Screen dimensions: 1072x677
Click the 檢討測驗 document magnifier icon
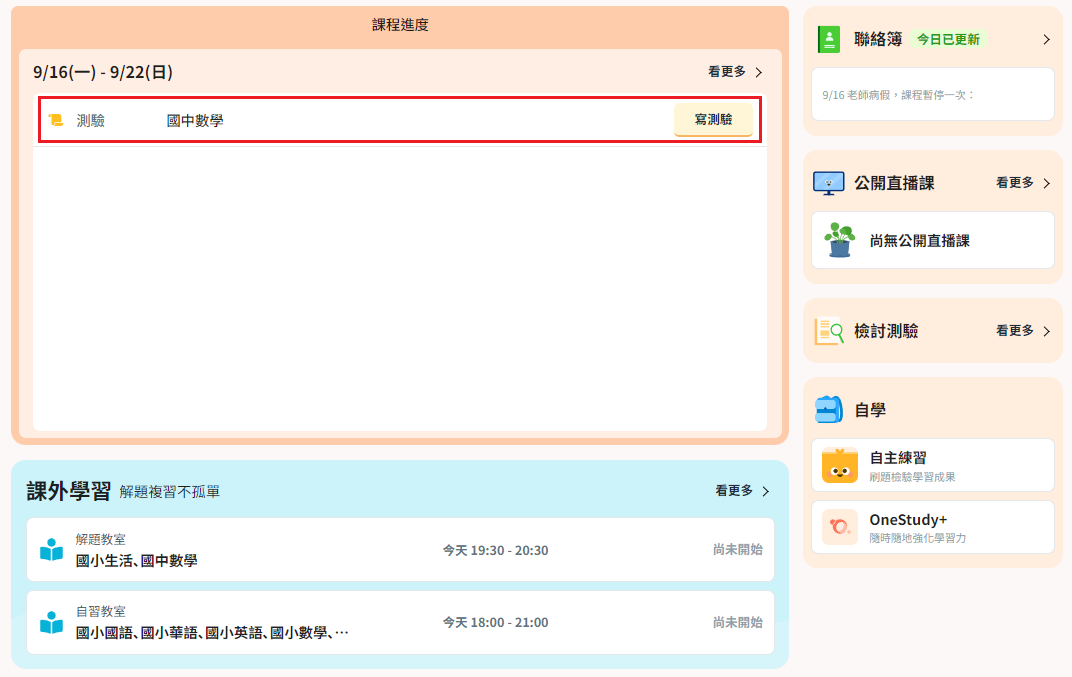point(829,331)
